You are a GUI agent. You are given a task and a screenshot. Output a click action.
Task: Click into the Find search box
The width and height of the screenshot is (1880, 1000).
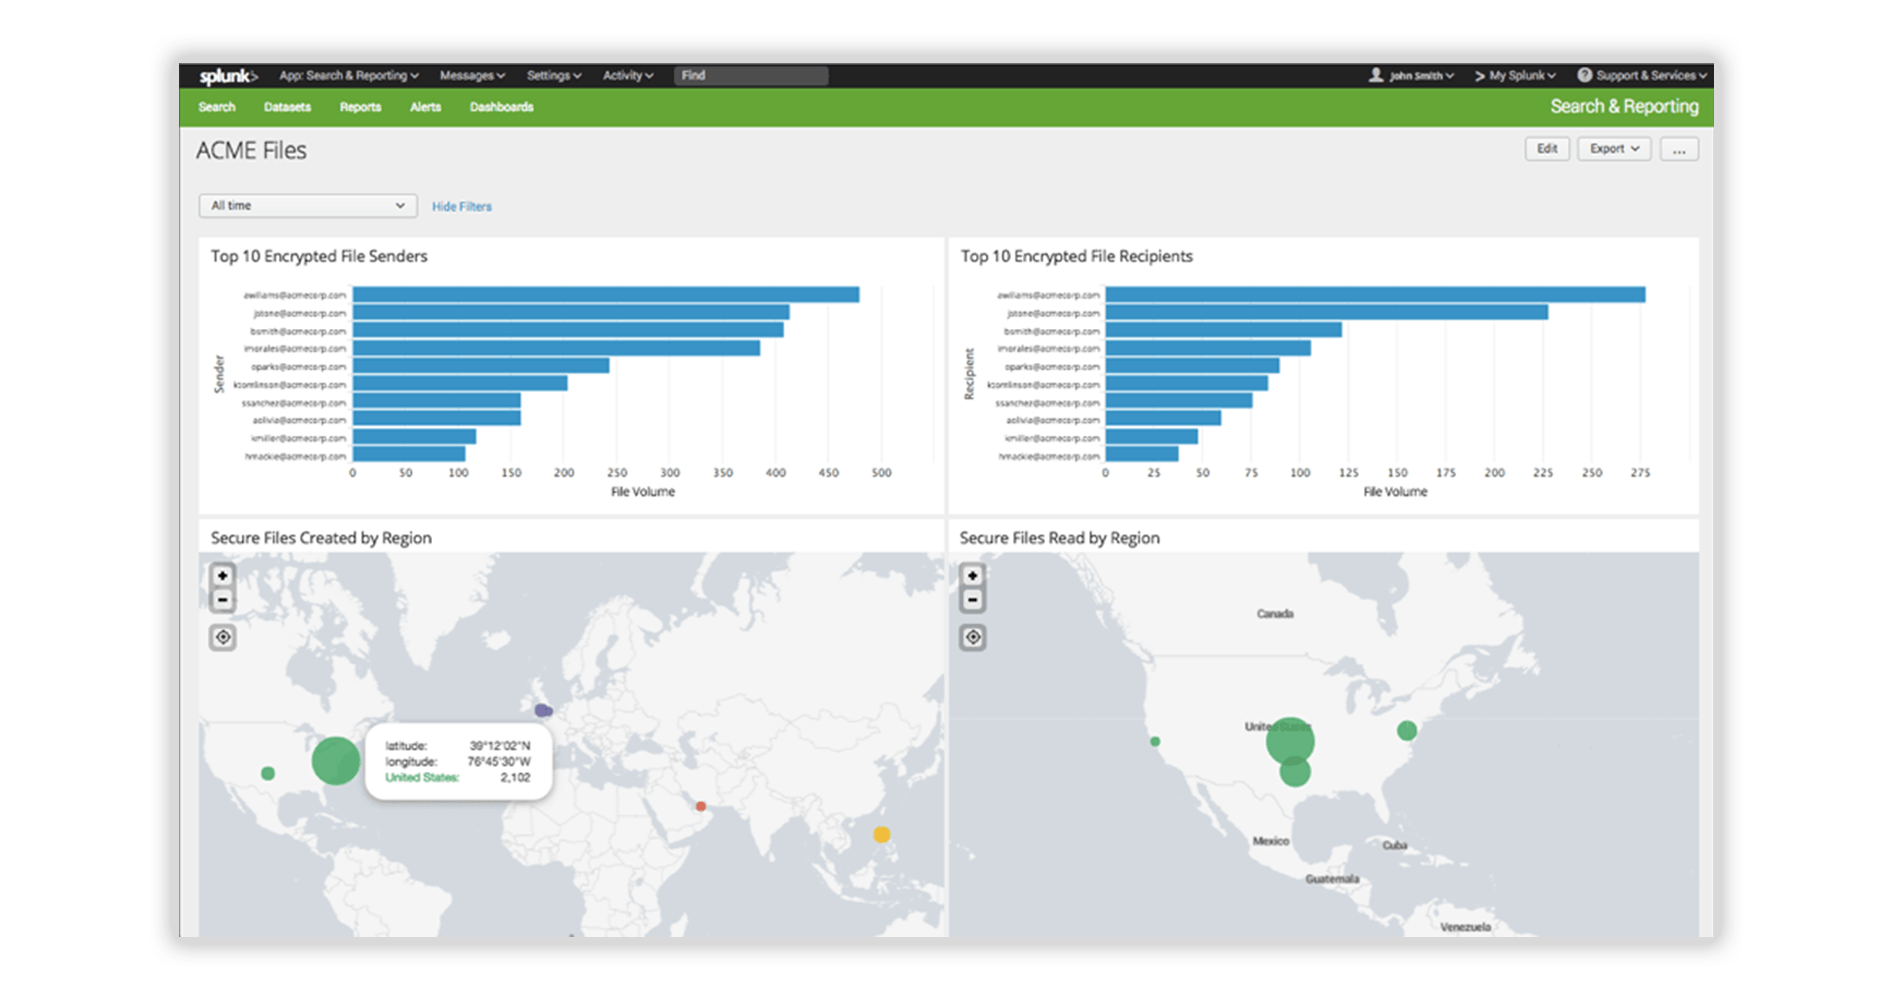click(751, 75)
